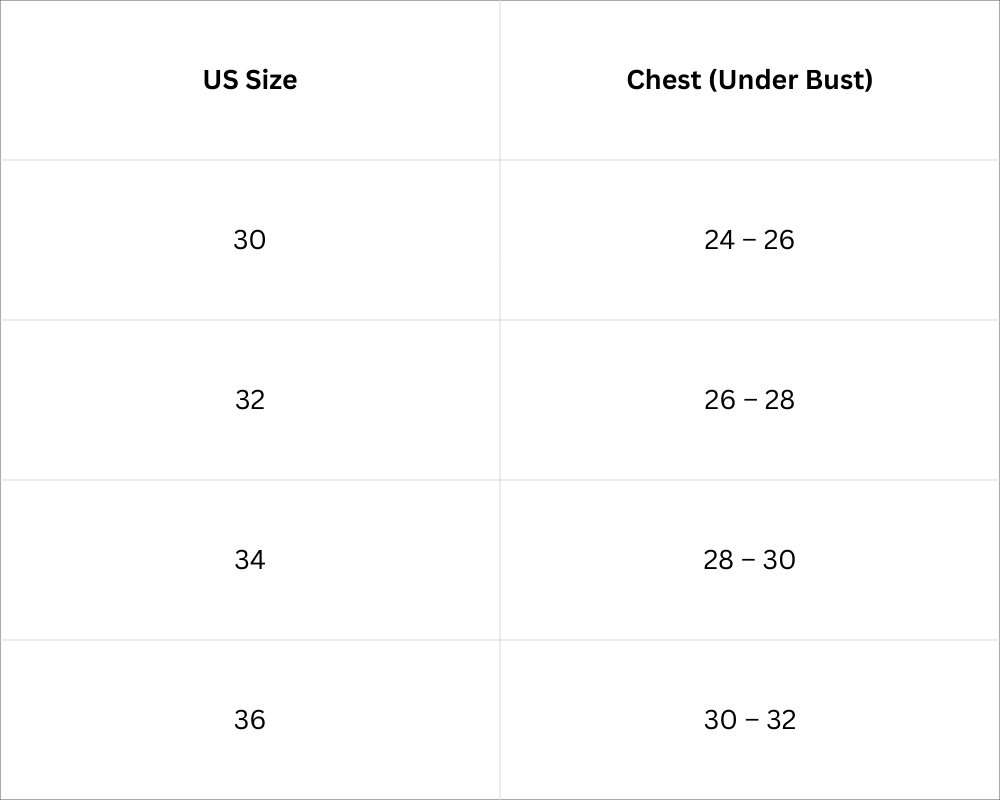Click the number 26 in first row

coord(779,240)
